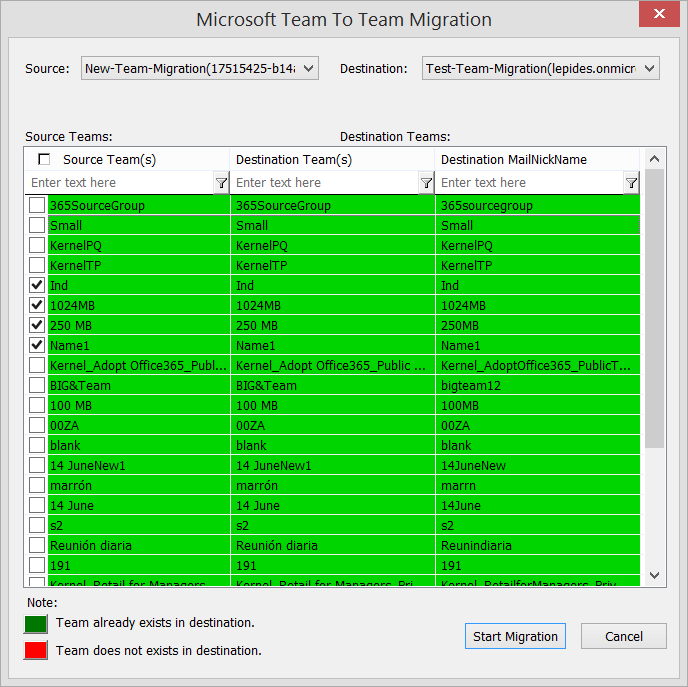The image size is (688, 687).
Task: Select mail nickname cell '365sourcegroup'
Action: click(x=538, y=205)
